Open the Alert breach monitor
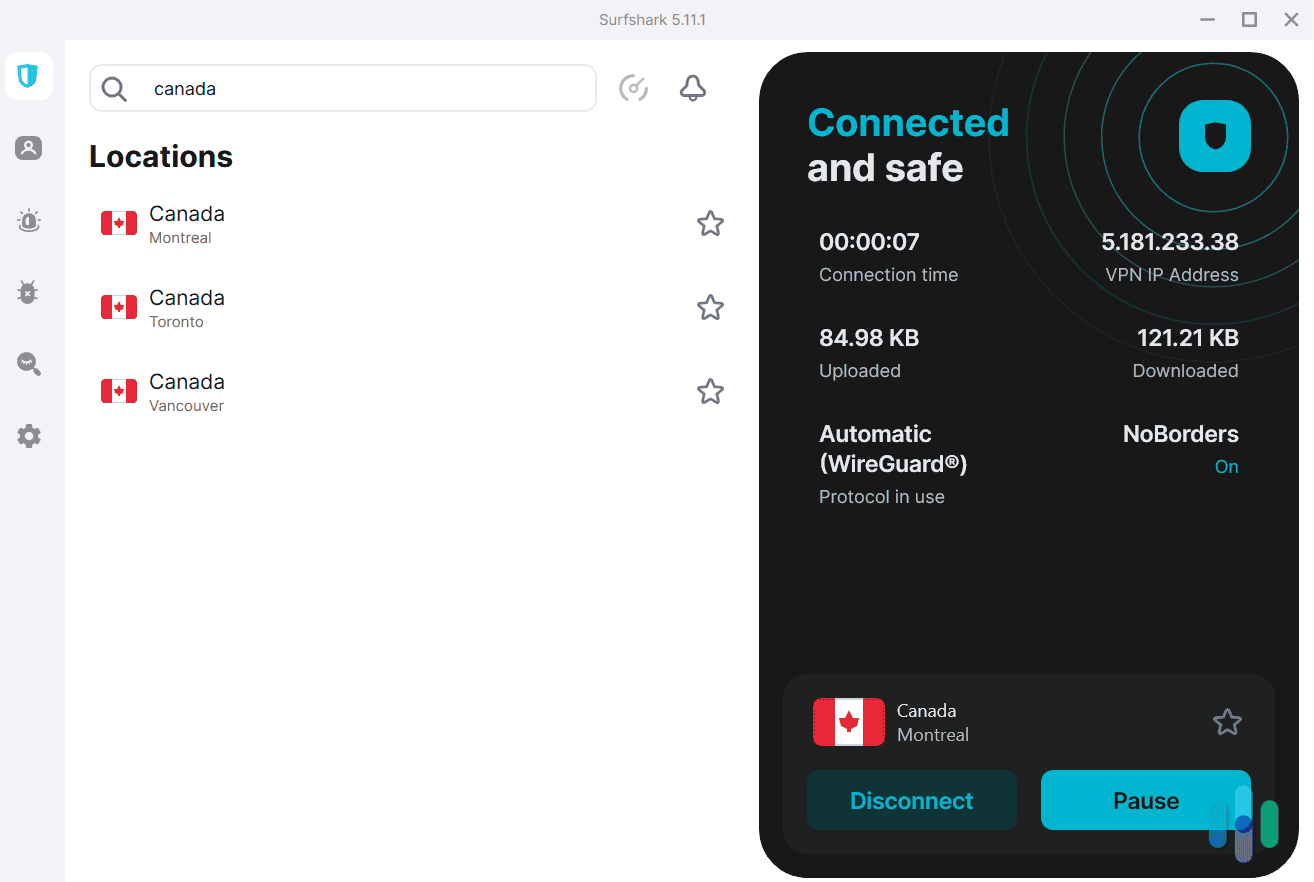Image resolution: width=1314 pixels, height=882 pixels. [x=29, y=221]
